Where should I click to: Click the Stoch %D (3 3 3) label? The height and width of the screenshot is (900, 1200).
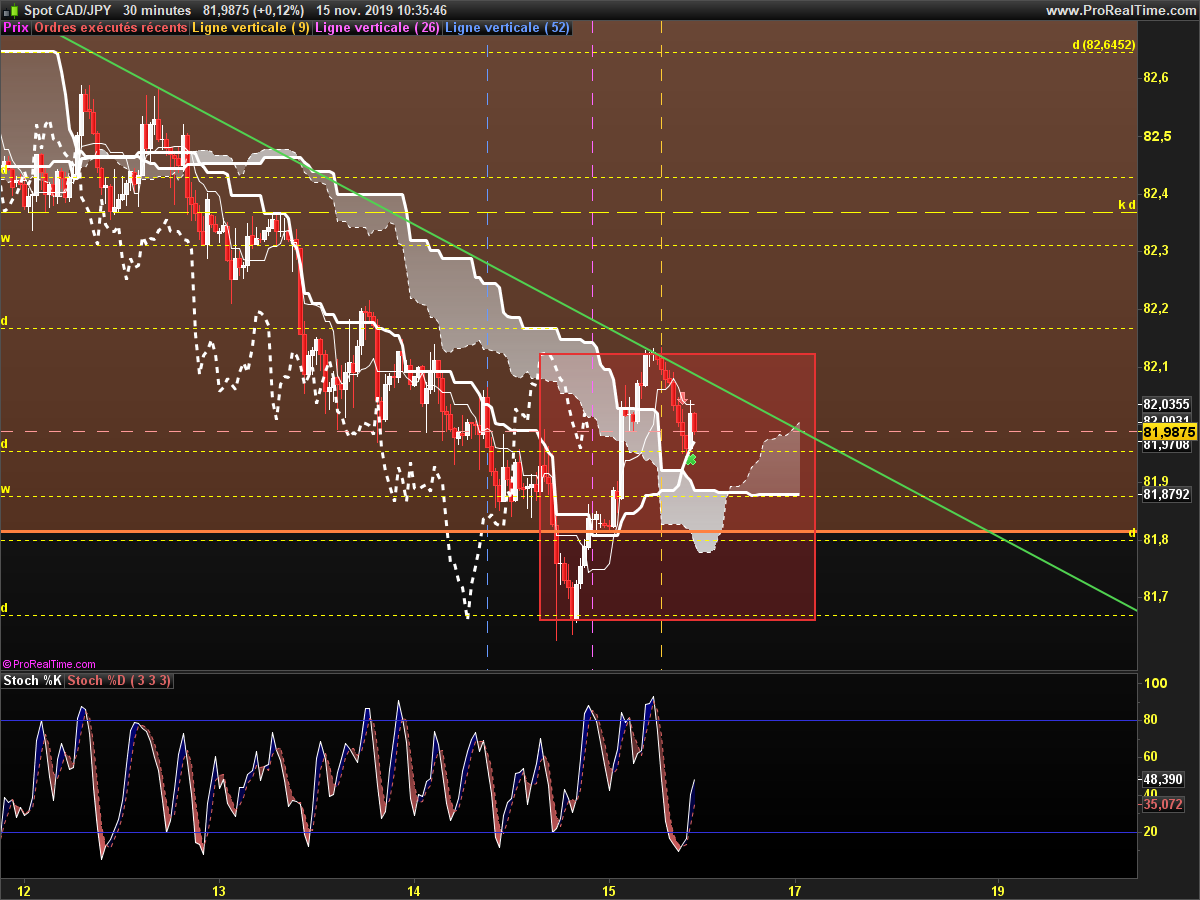[120, 681]
